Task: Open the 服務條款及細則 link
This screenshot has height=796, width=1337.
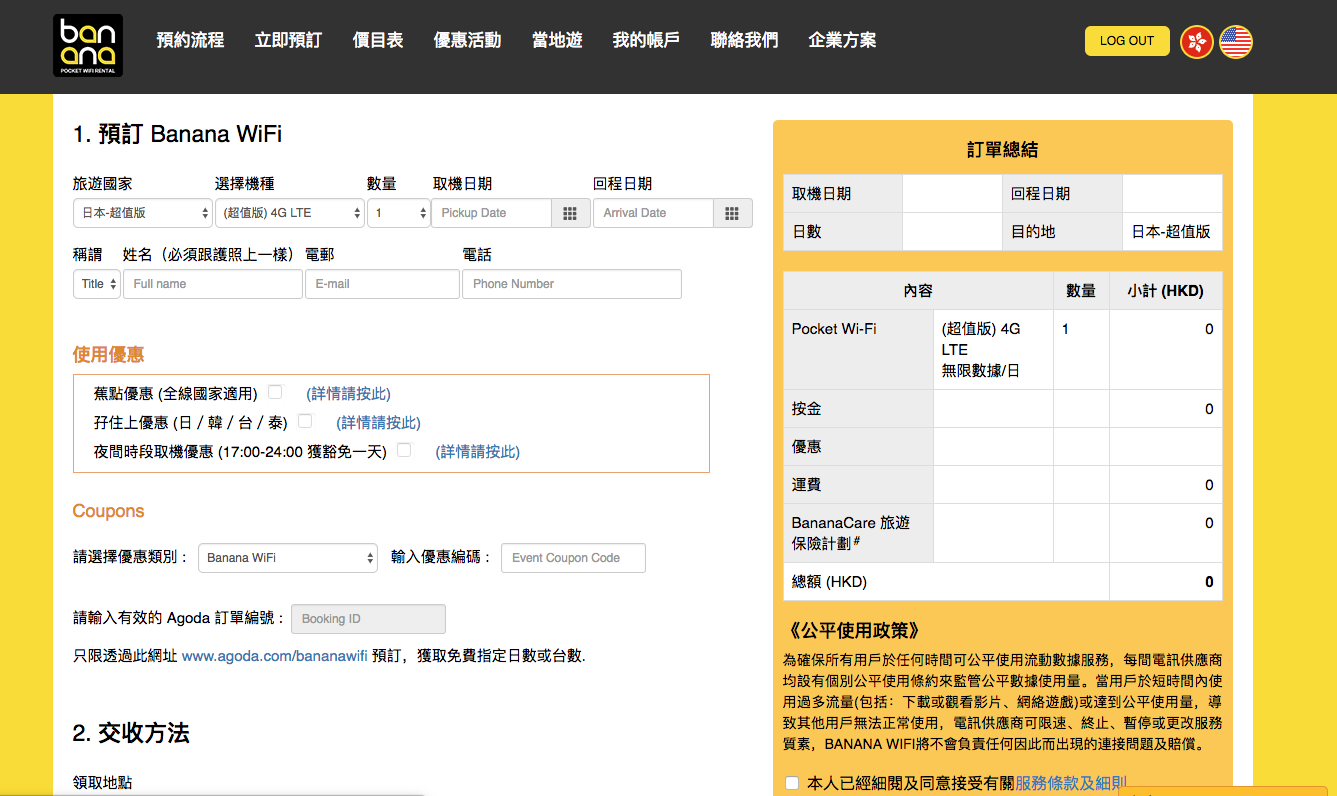Action: click(1071, 784)
